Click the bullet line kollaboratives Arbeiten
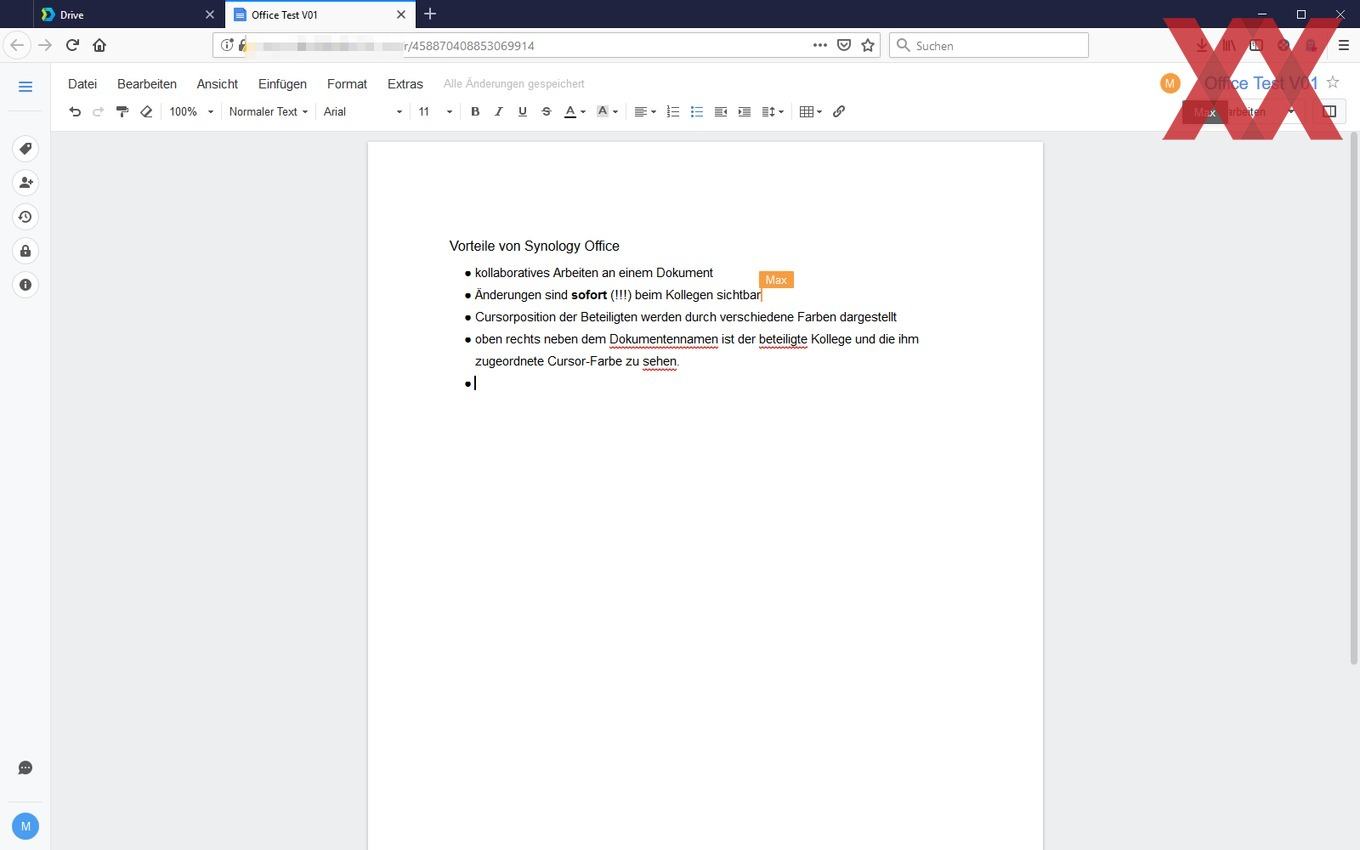1360x850 pixels. click(x=594, y=273)
